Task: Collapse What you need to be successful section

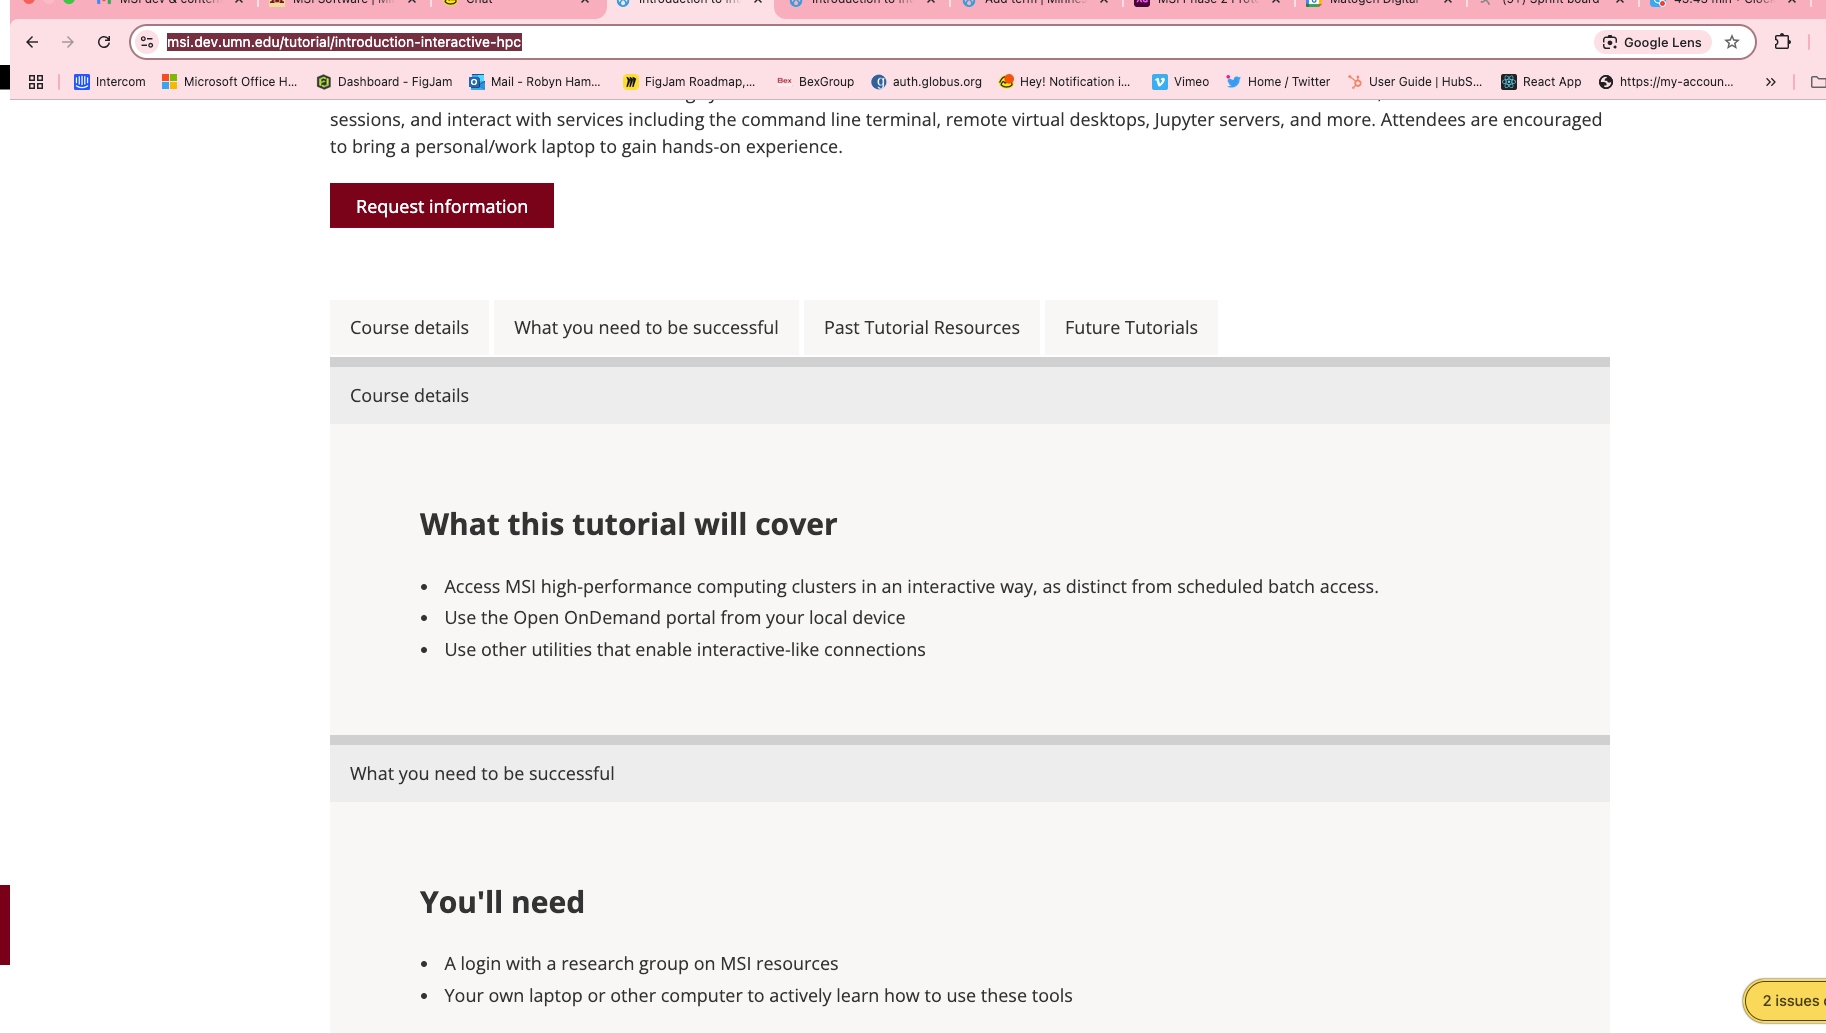Action: pyautogui.click(x=969, y=774)
